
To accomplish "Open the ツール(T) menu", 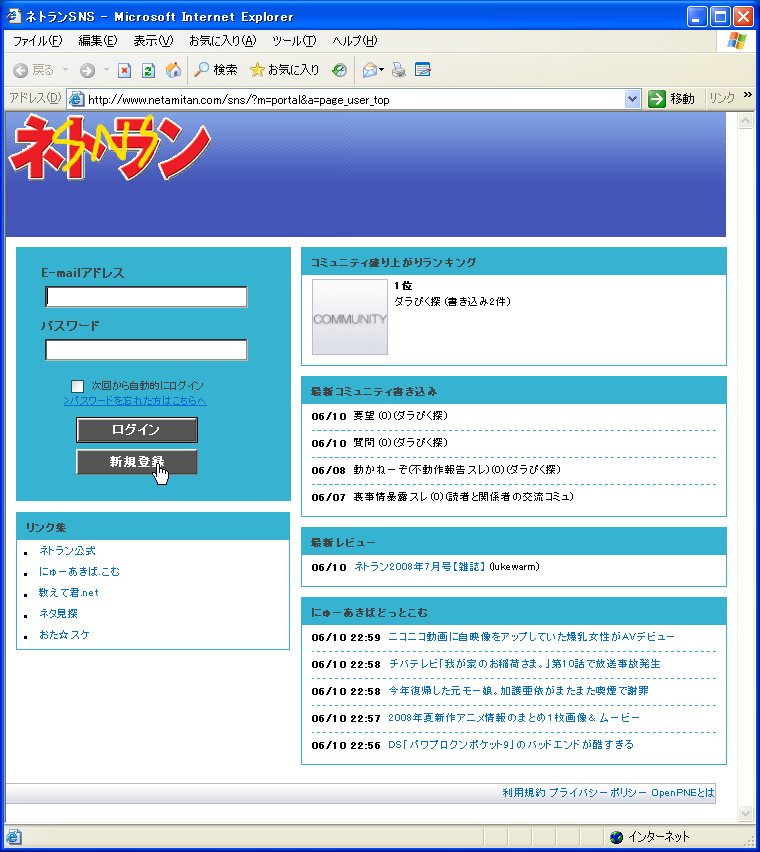I will [x=294, y=41].
